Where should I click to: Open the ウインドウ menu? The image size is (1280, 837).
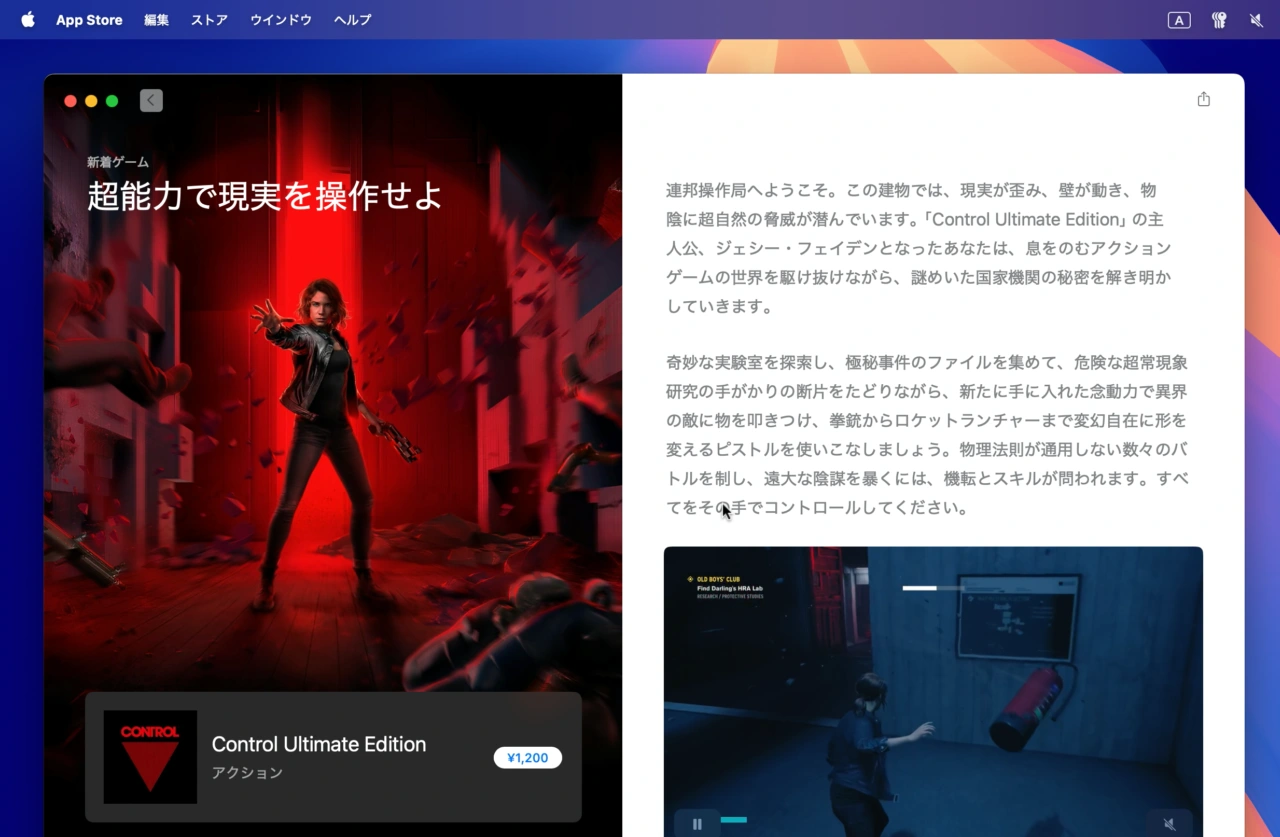click(281, 20)
